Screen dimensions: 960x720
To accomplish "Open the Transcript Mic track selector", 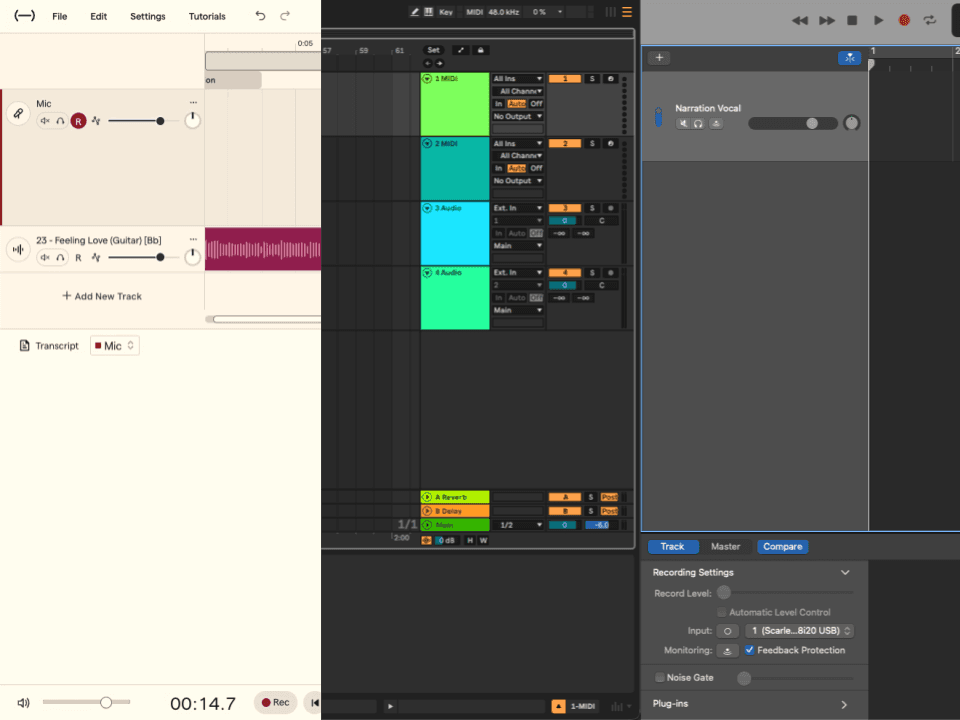I will [x=114, y=346].
